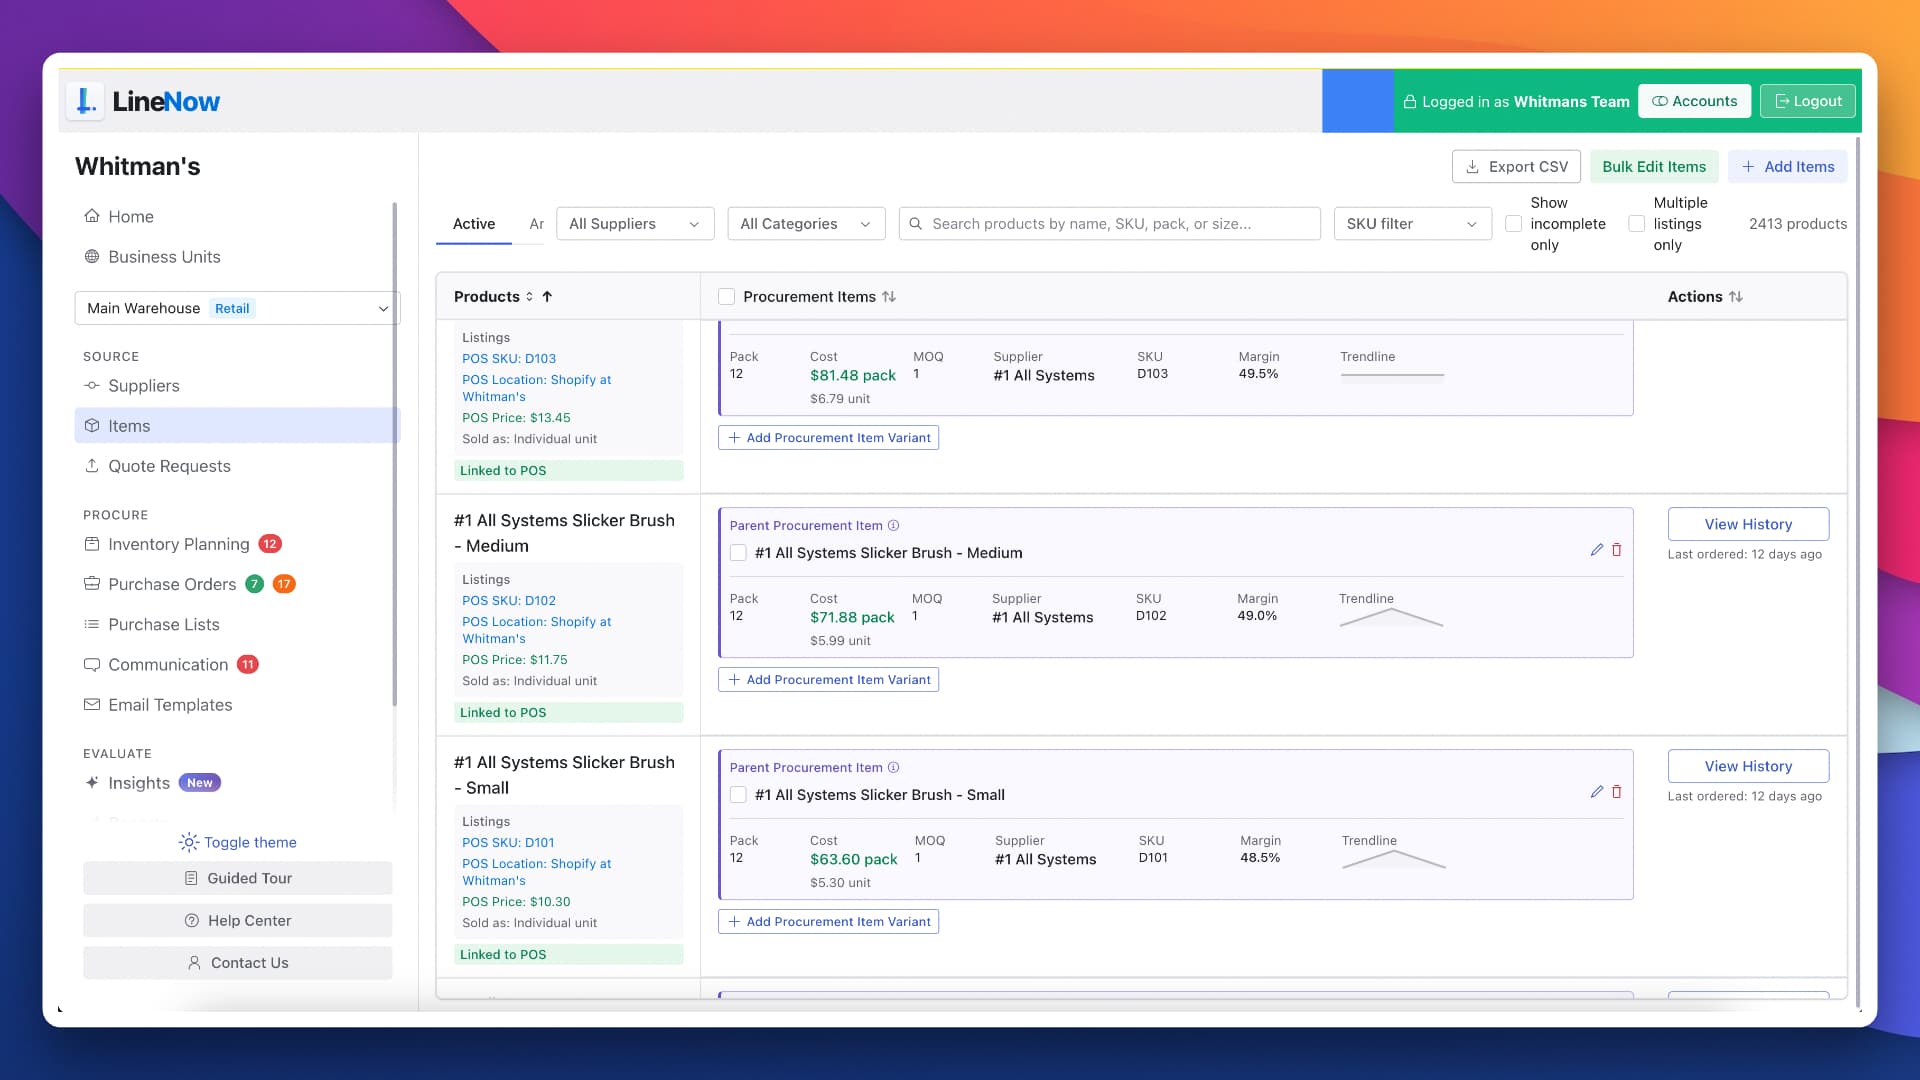
Task: Click the Bulk Edit Items button
Action: click(1654, 167)
